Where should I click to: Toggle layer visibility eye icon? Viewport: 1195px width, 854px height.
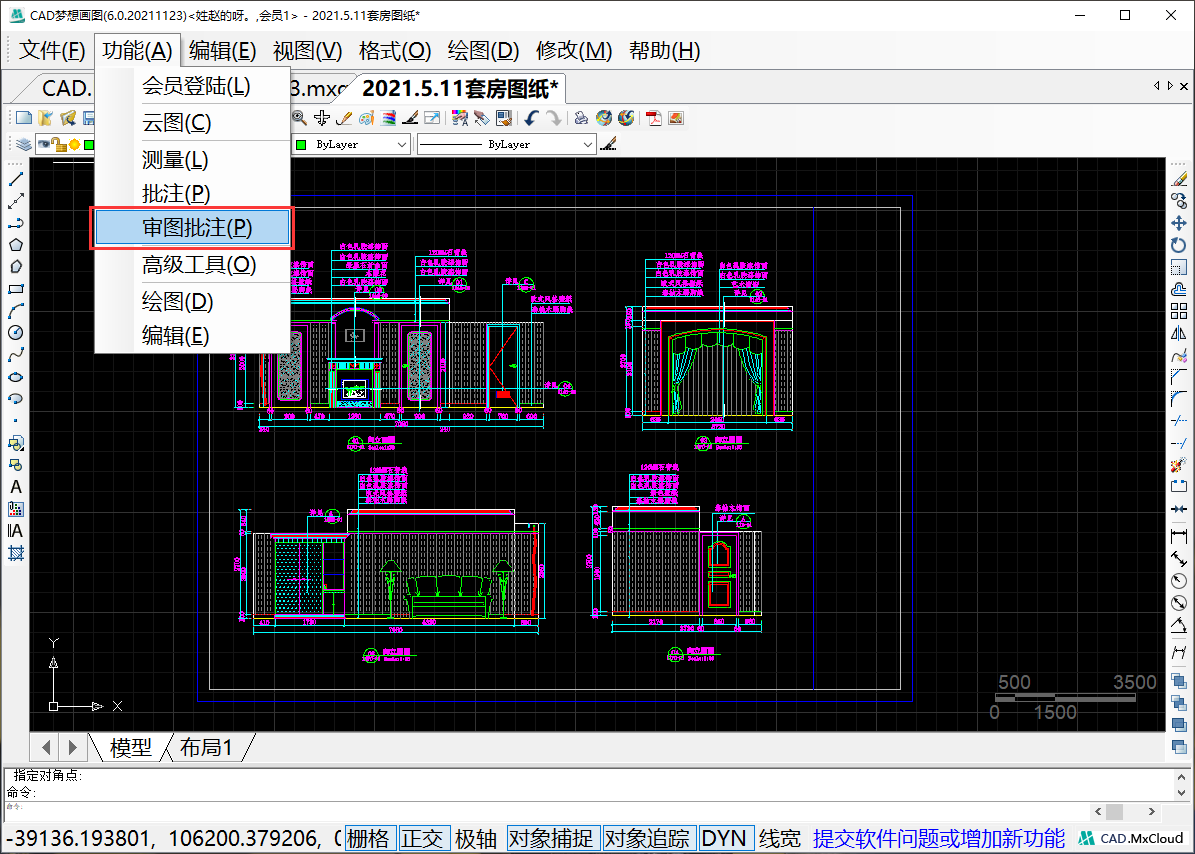[x=43, y=144]
